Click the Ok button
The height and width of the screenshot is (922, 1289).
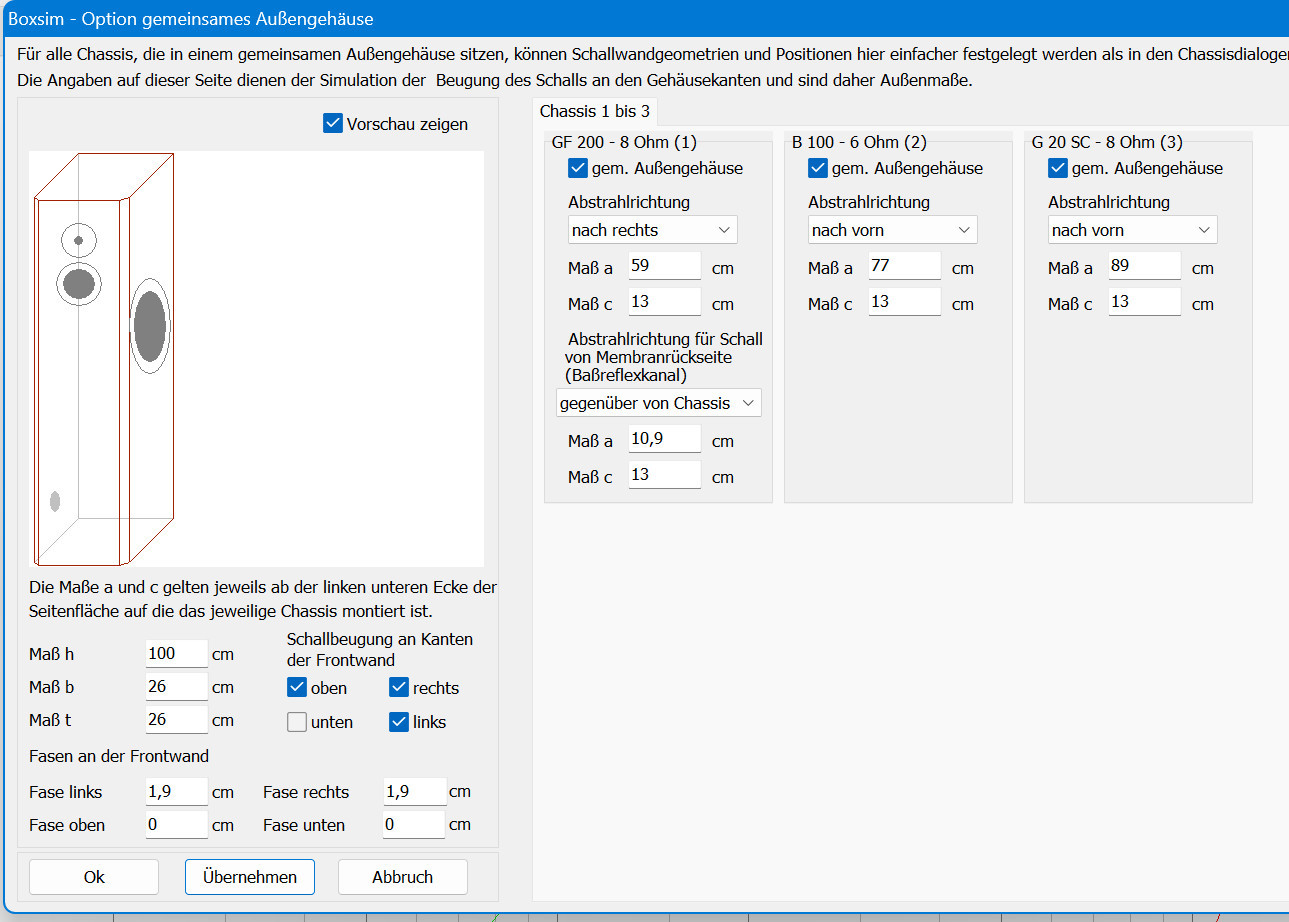[x=94, y=877]
